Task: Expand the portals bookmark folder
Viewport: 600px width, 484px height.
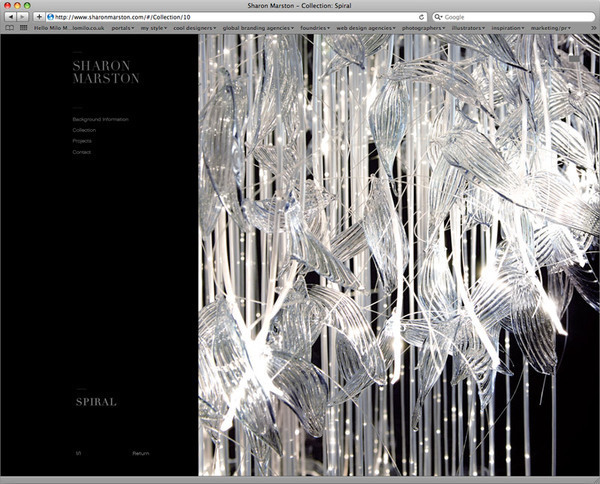Action: click(x=123, y=28)
